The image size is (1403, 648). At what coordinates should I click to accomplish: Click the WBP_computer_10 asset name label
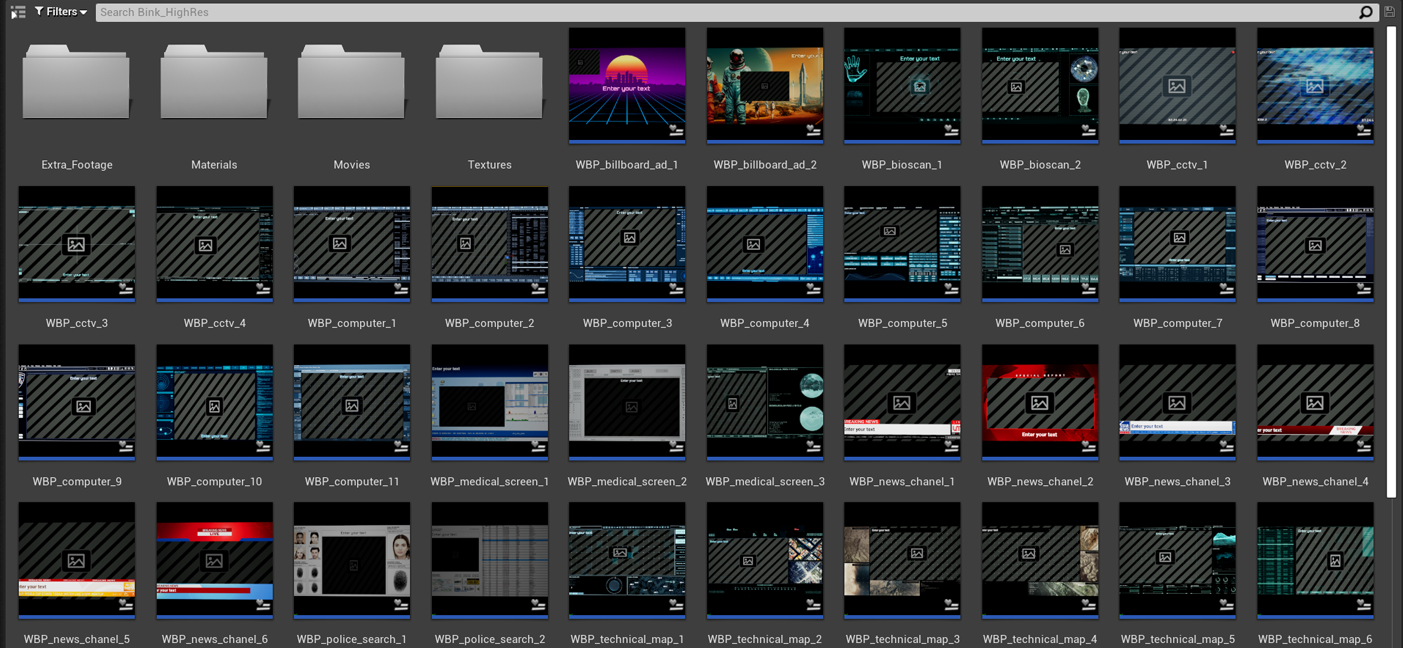tap(214, 482)
